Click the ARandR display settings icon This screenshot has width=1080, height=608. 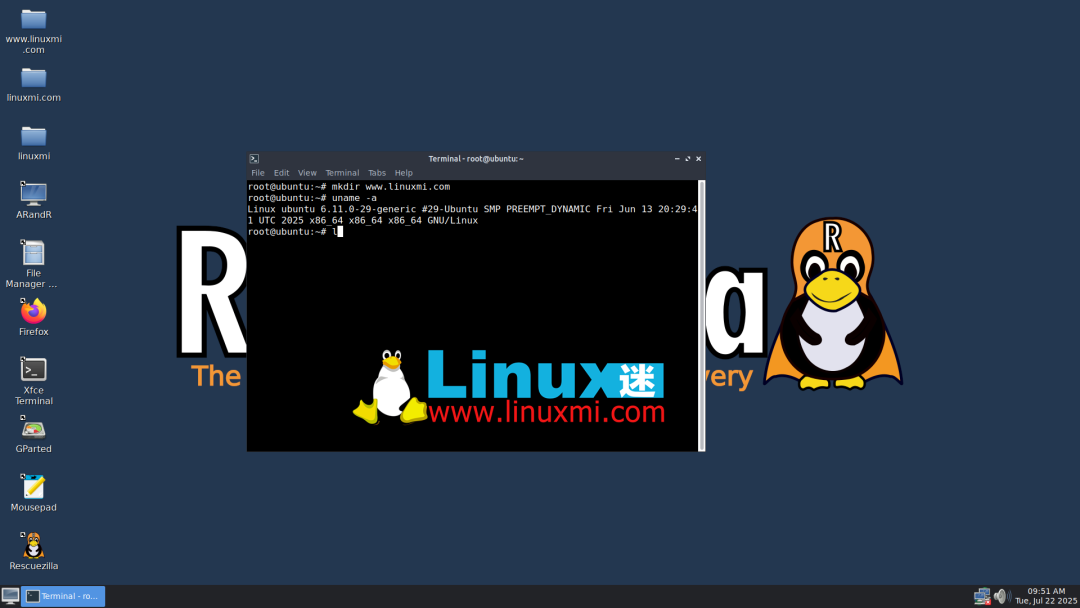[x=34, y=194]
